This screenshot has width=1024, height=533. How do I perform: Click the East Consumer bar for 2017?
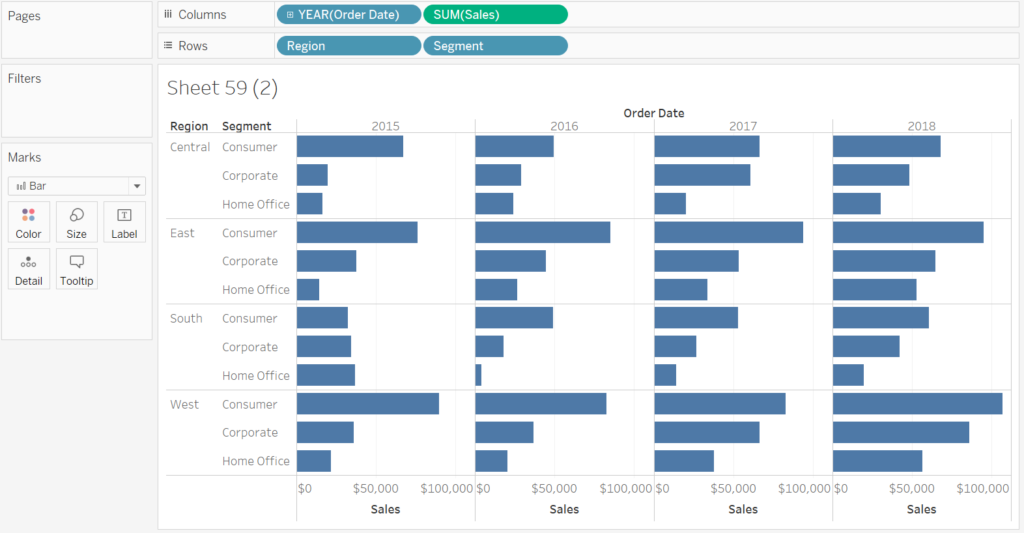728,233
